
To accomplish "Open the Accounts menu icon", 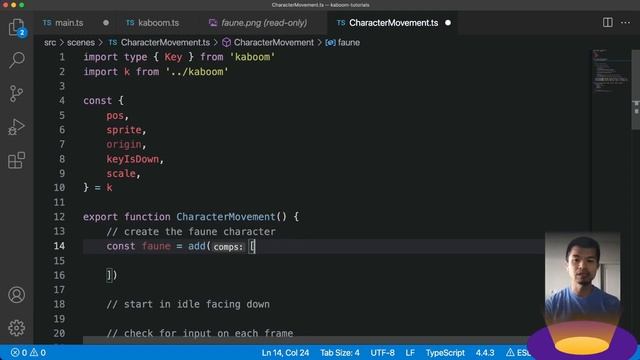I will pyautogui.click(x=17, y=295).
